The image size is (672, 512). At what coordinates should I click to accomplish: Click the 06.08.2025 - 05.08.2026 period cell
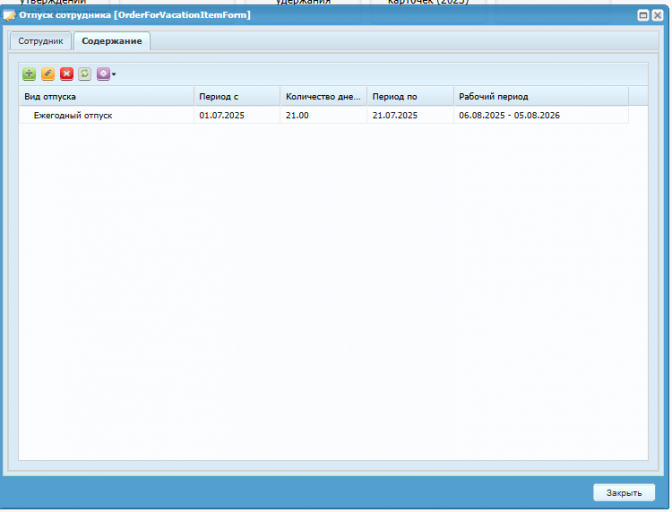point(541,115)
